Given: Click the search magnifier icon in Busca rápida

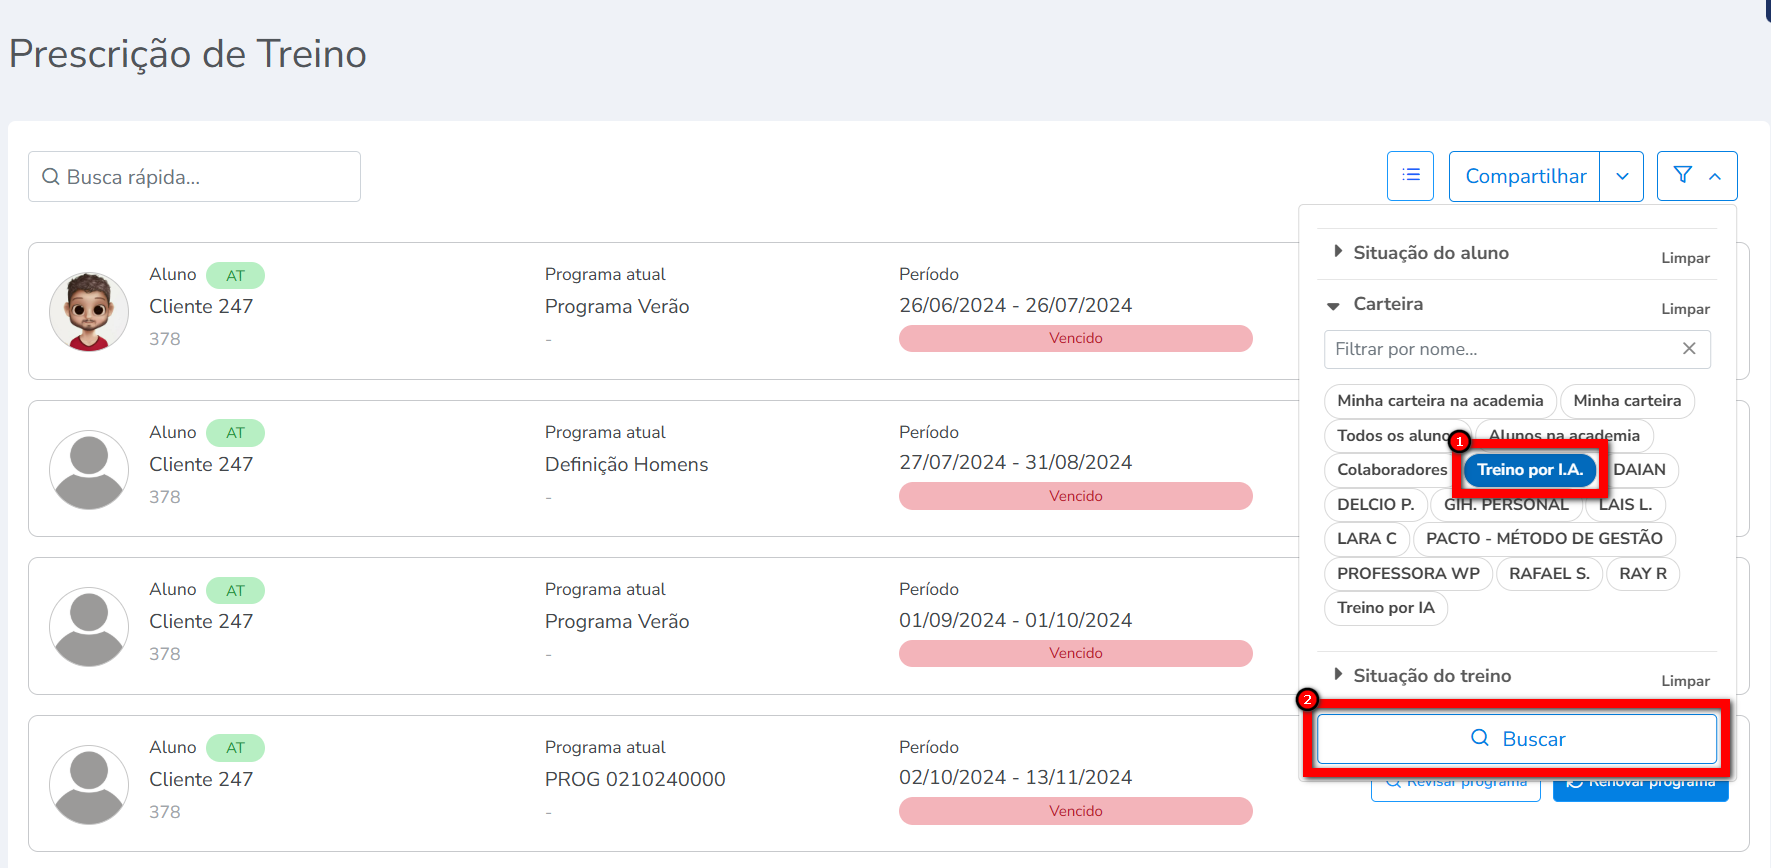Looking at the screenshot, I should [x=51, y=177].
